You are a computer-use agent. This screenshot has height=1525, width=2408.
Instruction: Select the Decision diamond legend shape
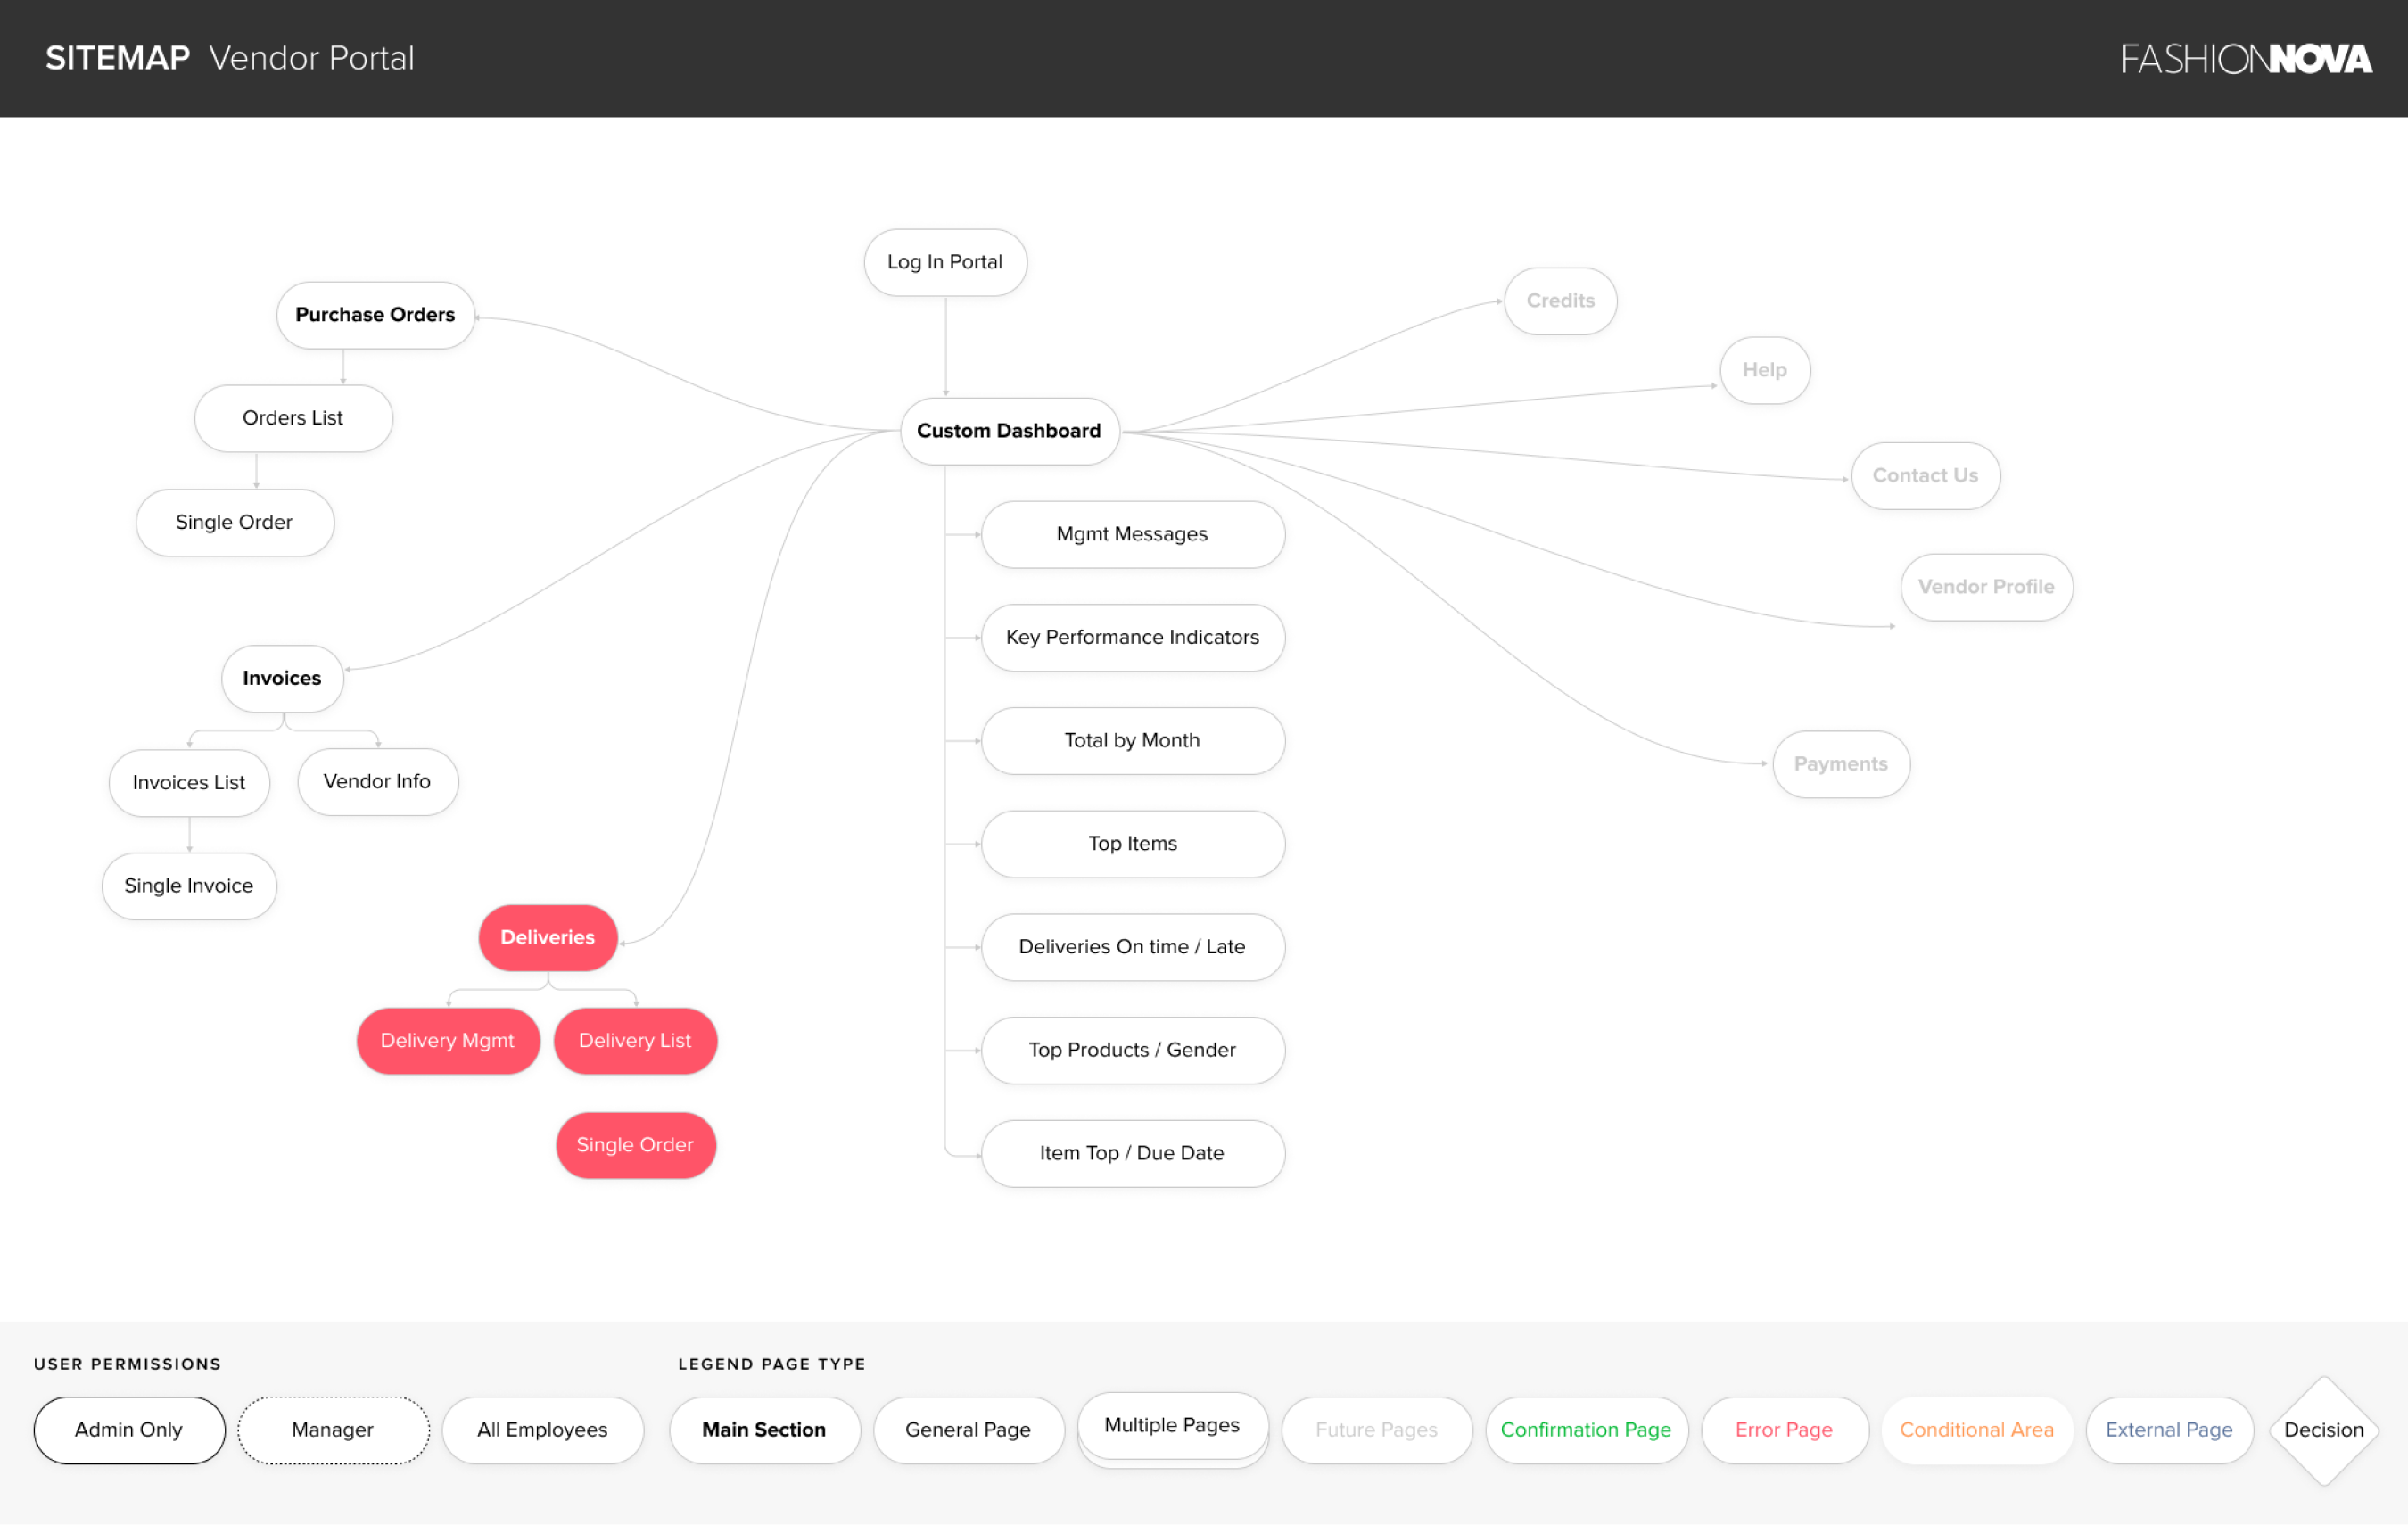(2324, 1430)
